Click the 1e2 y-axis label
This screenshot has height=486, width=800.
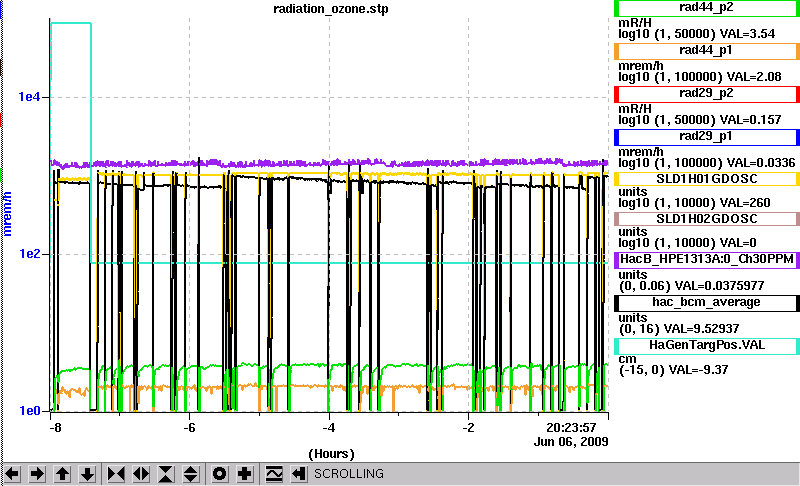coord(30,253)
